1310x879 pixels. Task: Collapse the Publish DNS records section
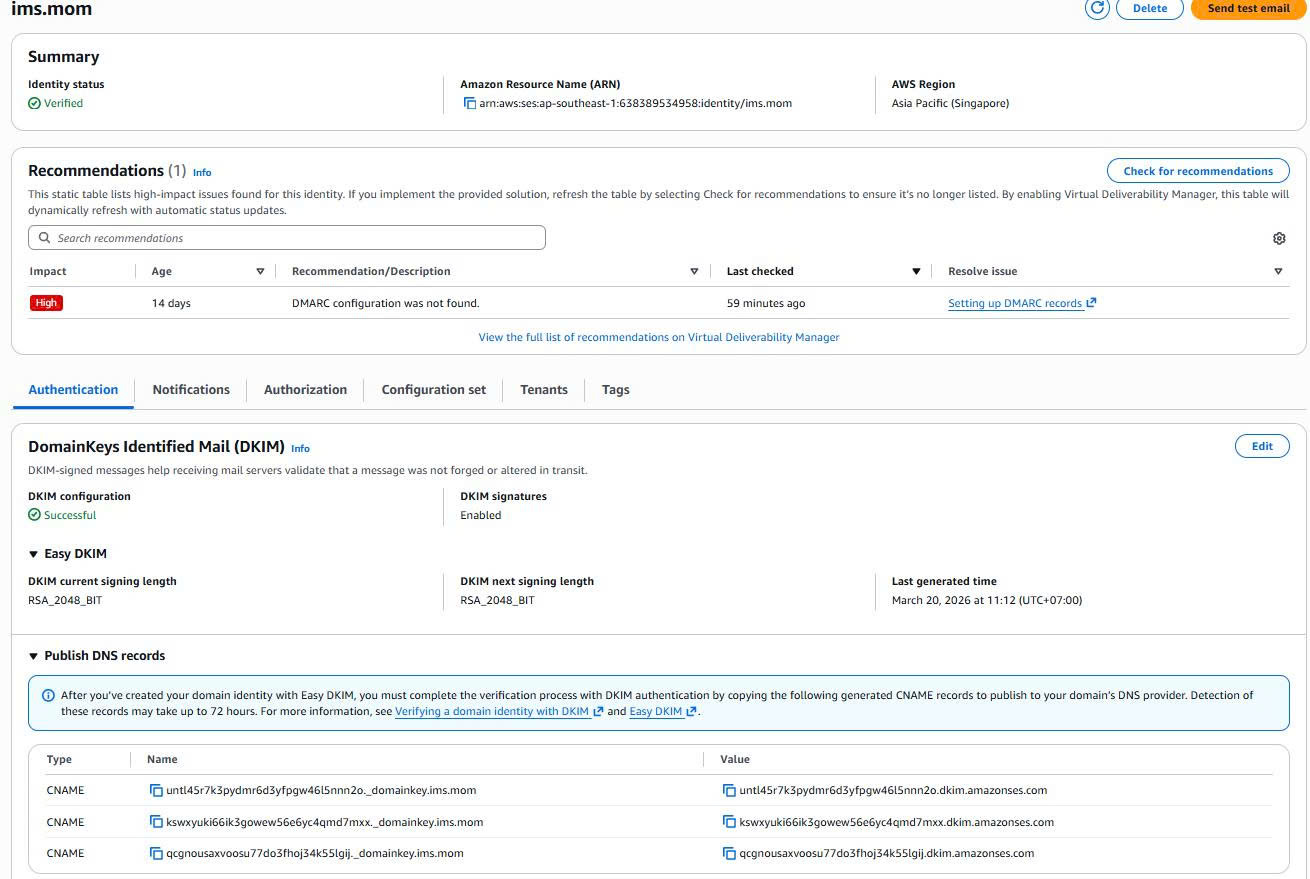(x=35, y=655)
